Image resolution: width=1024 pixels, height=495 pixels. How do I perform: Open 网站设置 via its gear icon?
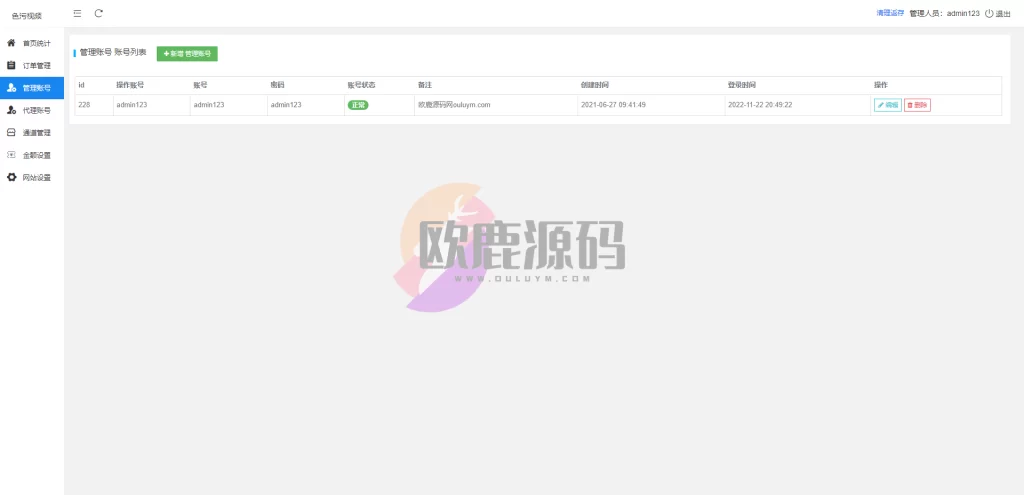pos(11,177)
